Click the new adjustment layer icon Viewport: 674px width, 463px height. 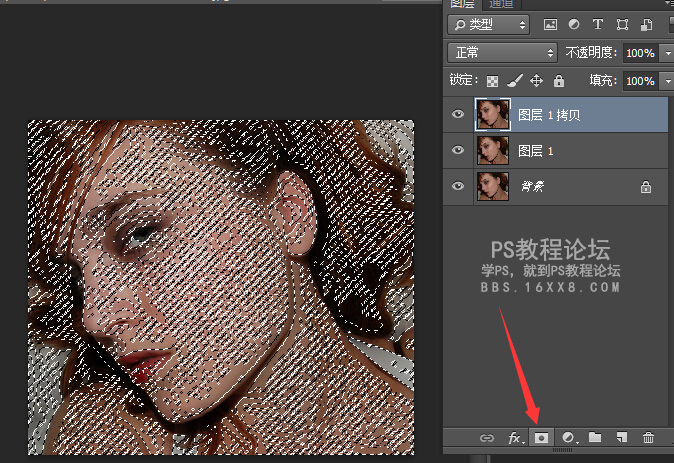point(568,437)
